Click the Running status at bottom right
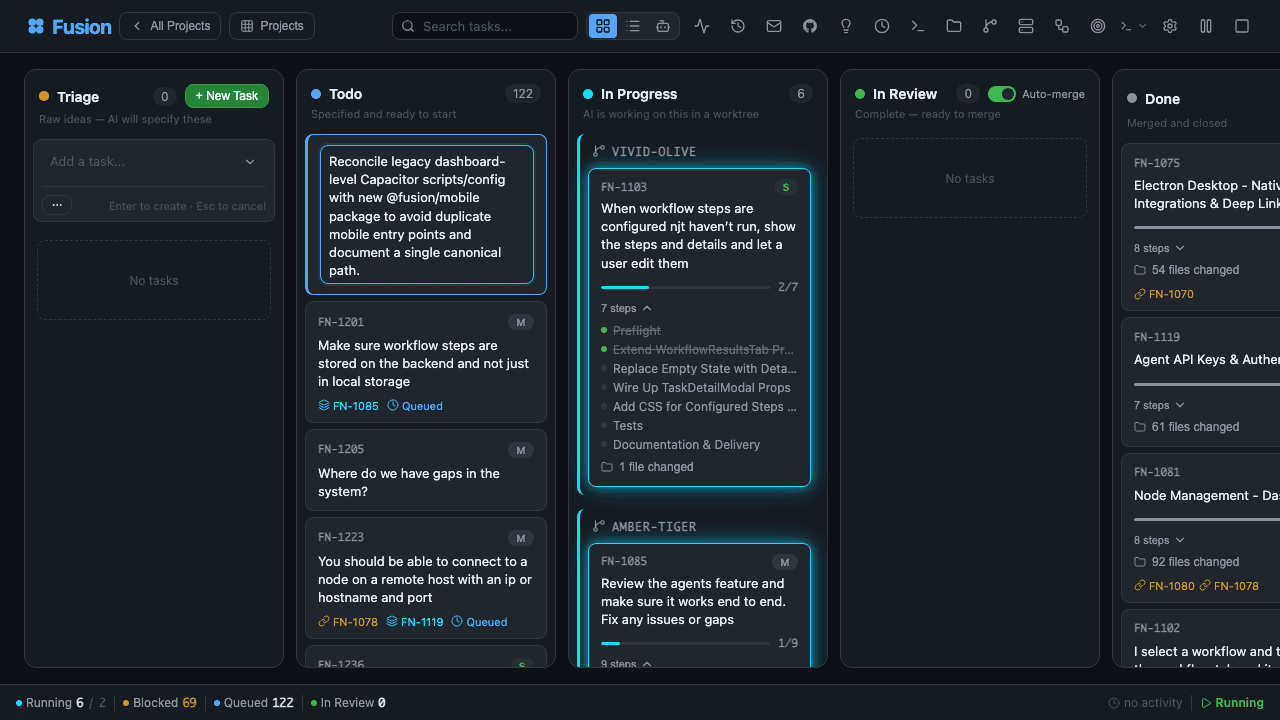The width and height of the screenshot is (1280, 720). pyautogui.click(x=1232, y=703)
